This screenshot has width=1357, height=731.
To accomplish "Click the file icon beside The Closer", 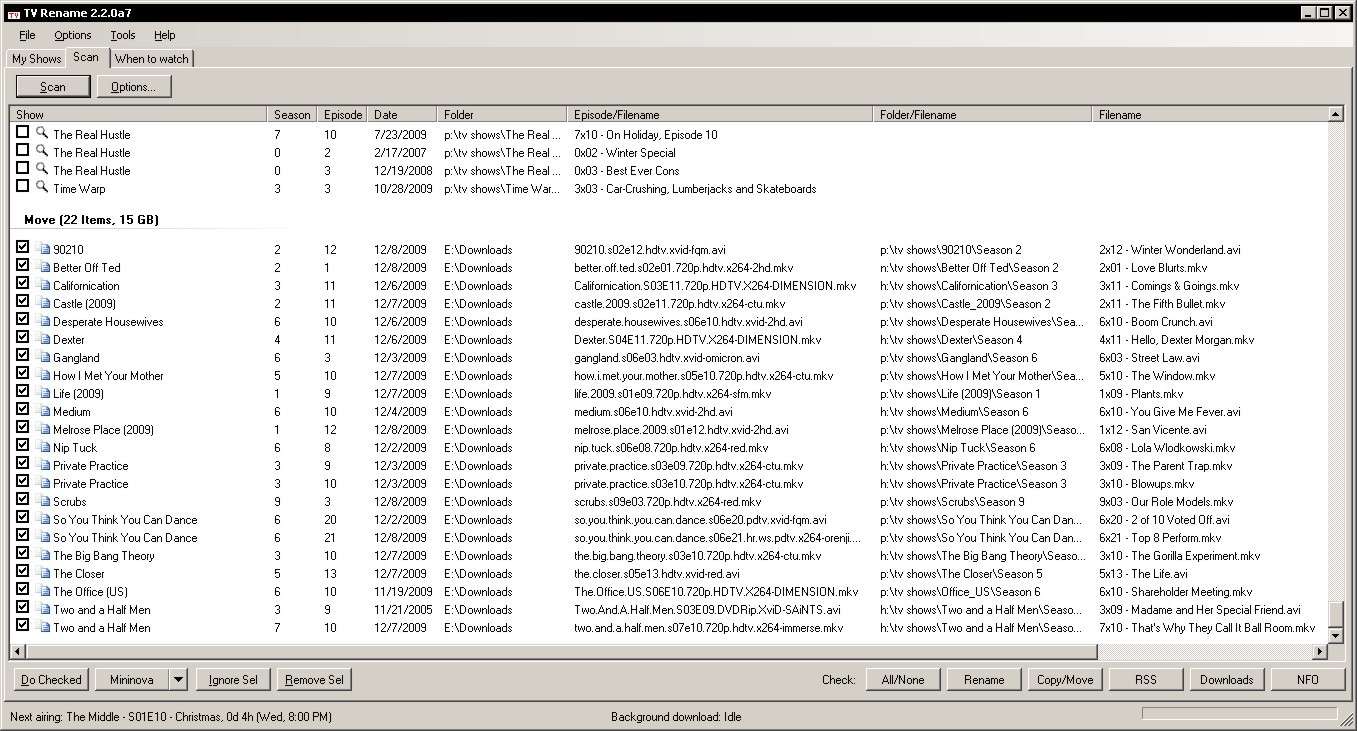I will coord(44,573).
